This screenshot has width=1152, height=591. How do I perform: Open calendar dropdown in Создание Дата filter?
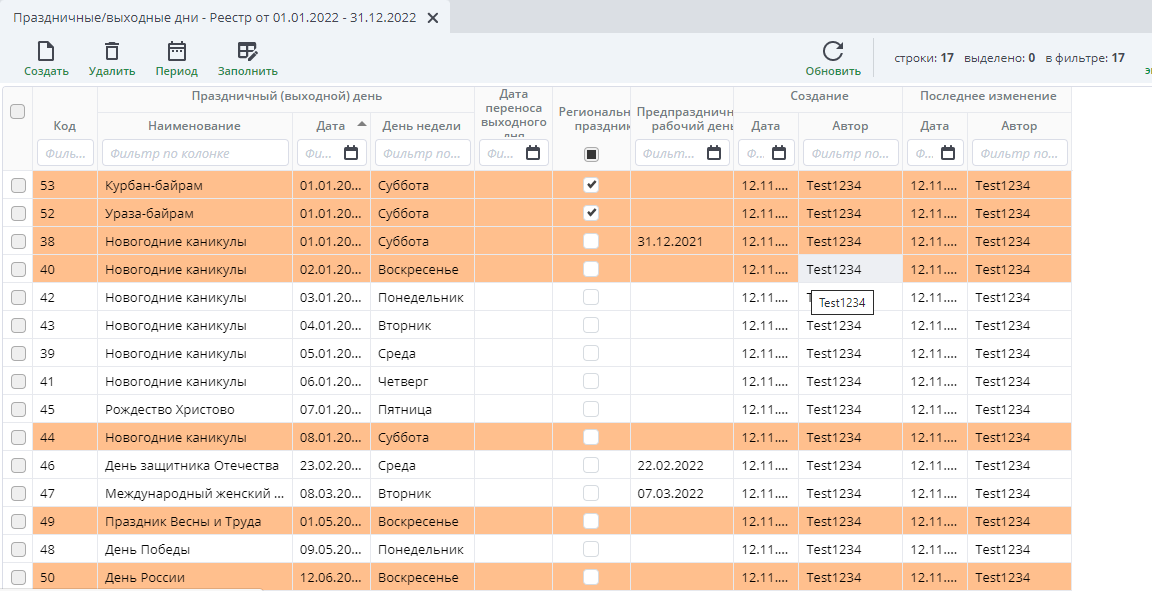click(x=780, y=153)
